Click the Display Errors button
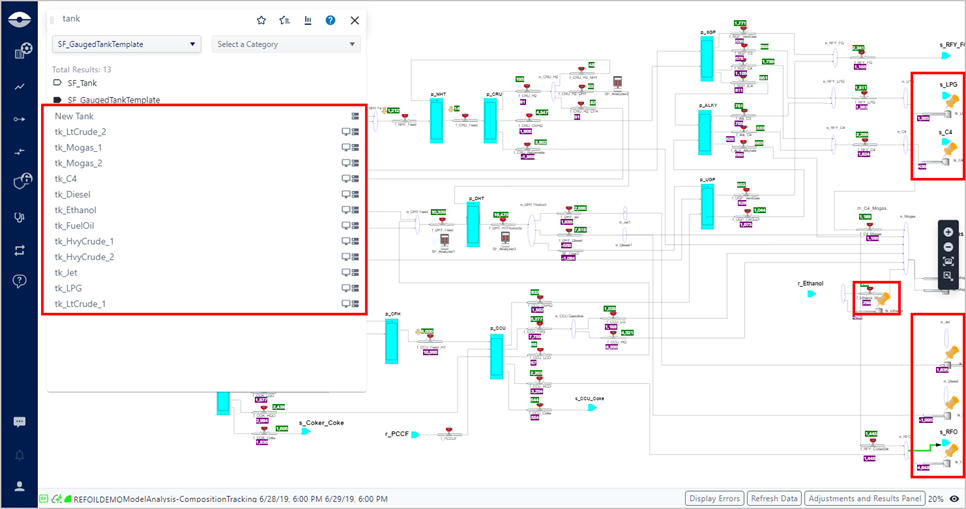Screen dimensions: 966x509 714,498
